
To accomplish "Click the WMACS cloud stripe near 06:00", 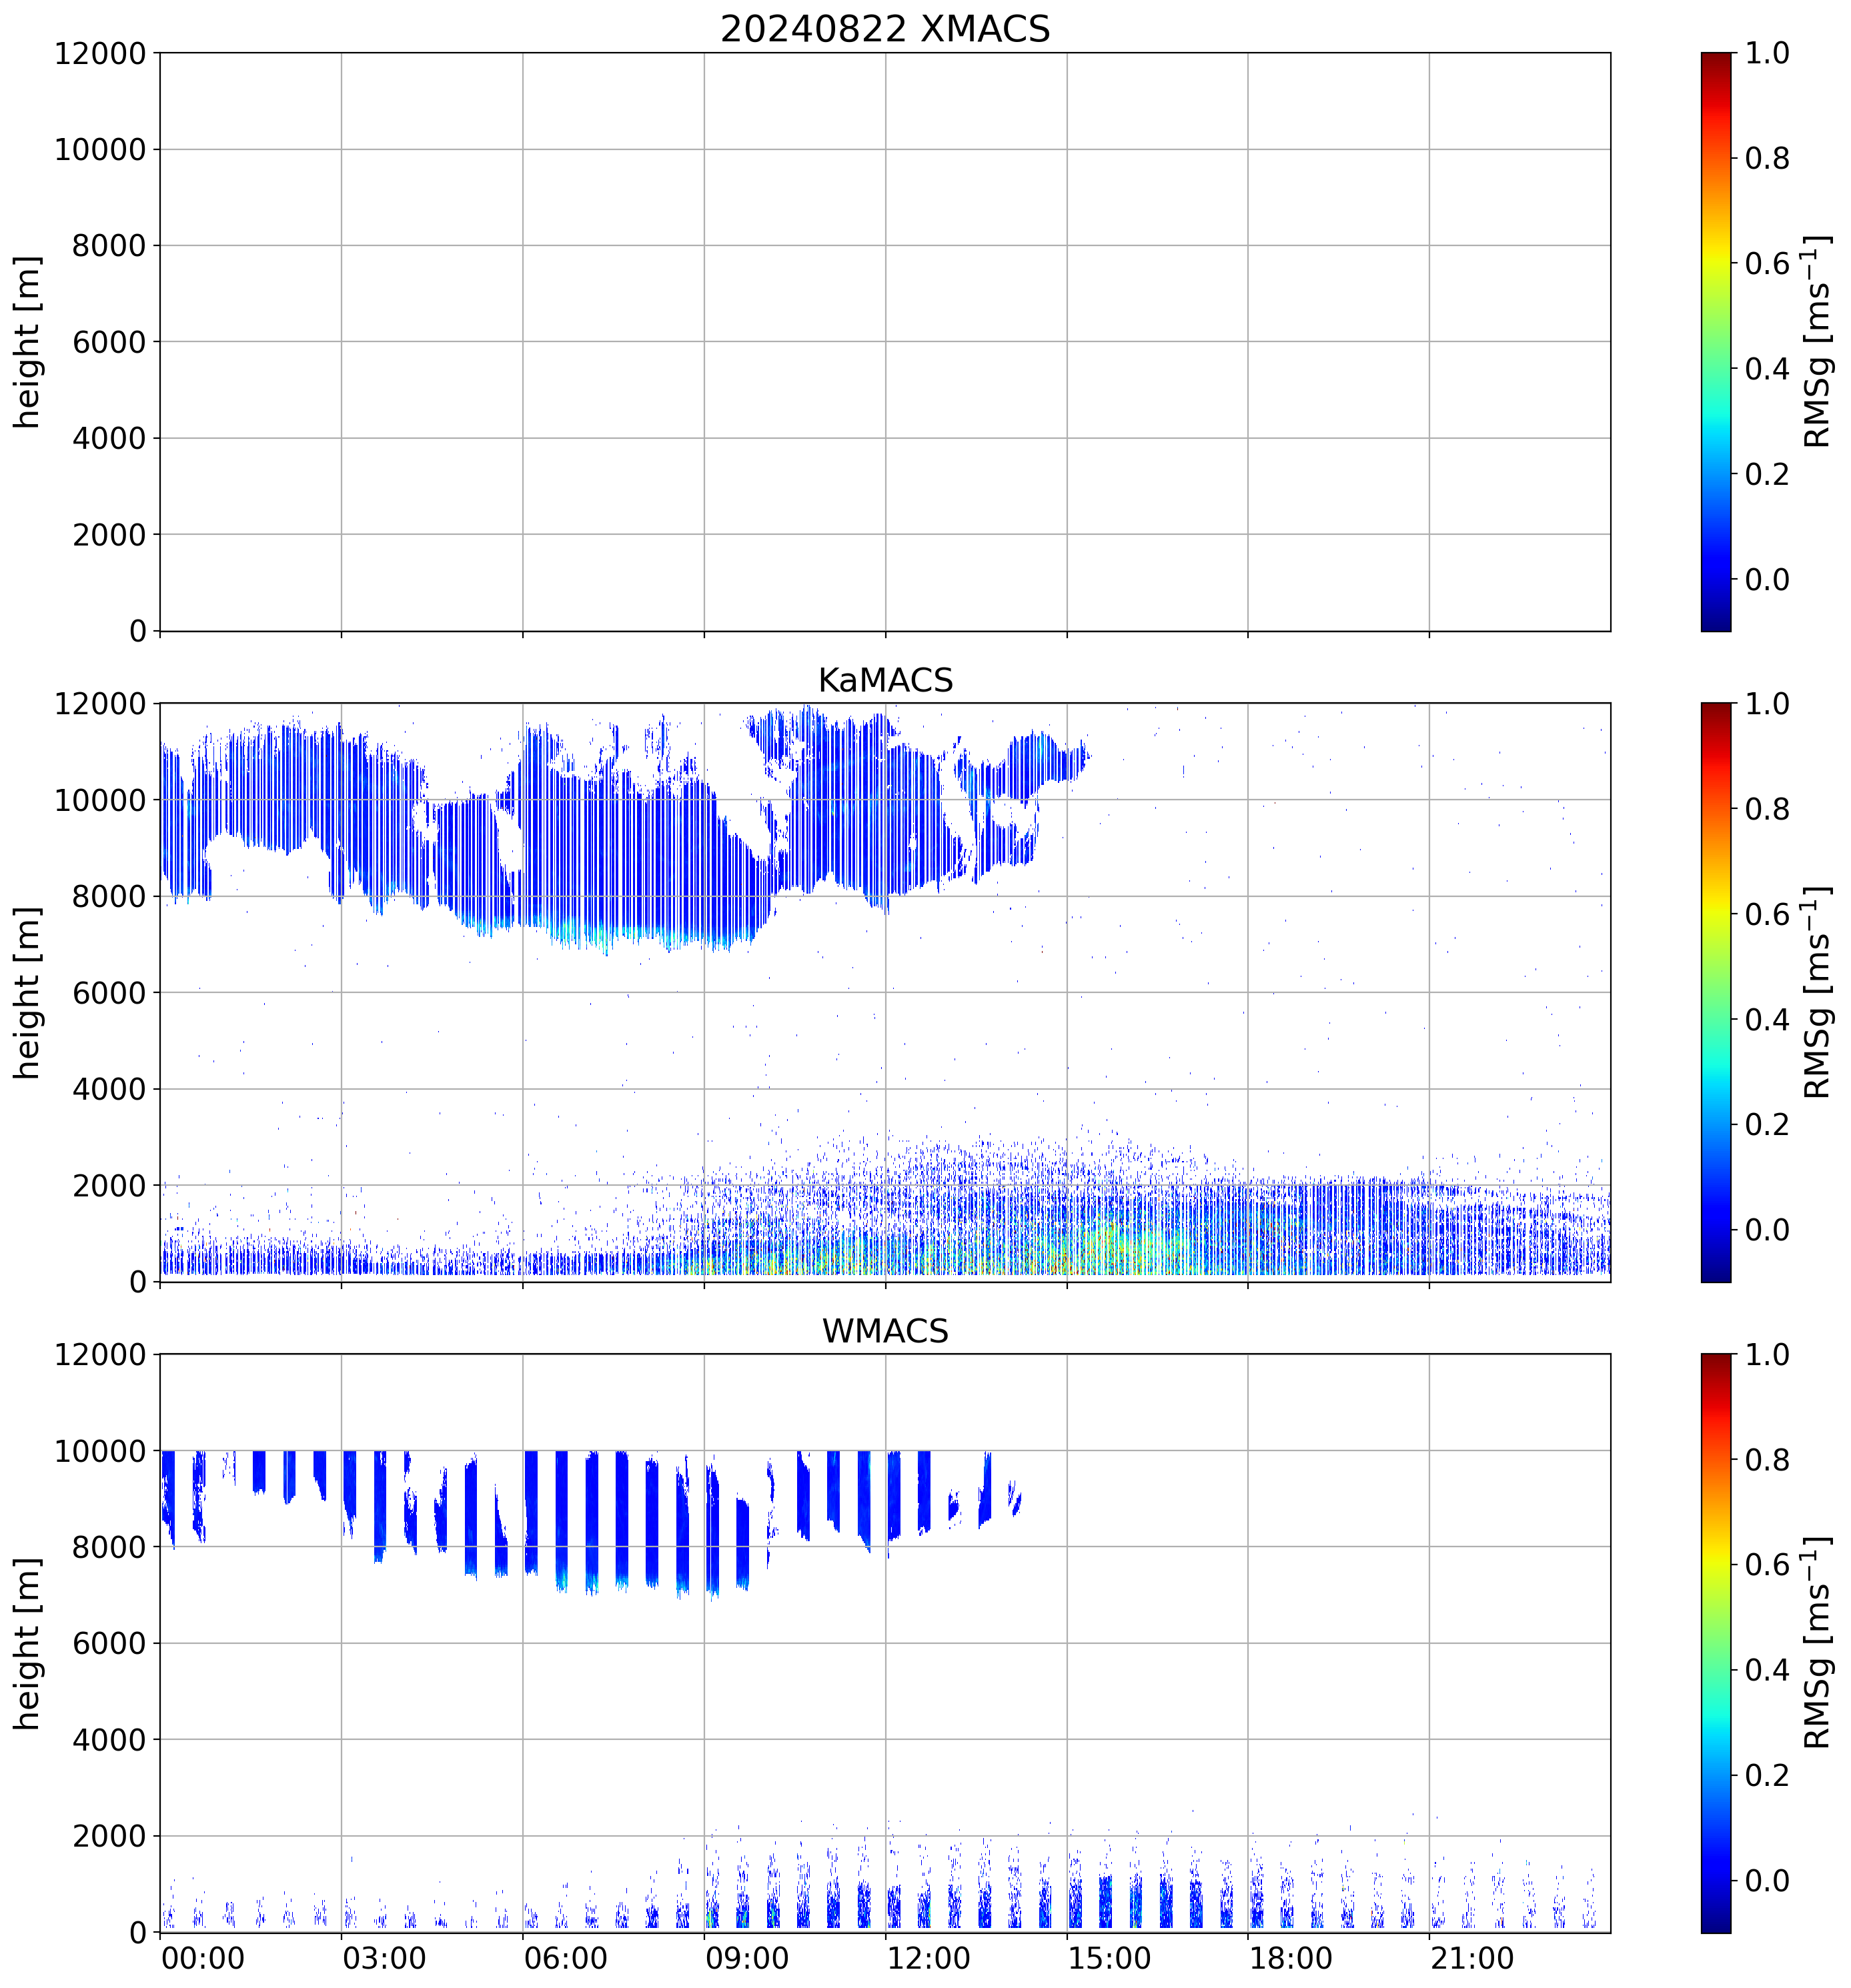I will tap(531, 1510).
